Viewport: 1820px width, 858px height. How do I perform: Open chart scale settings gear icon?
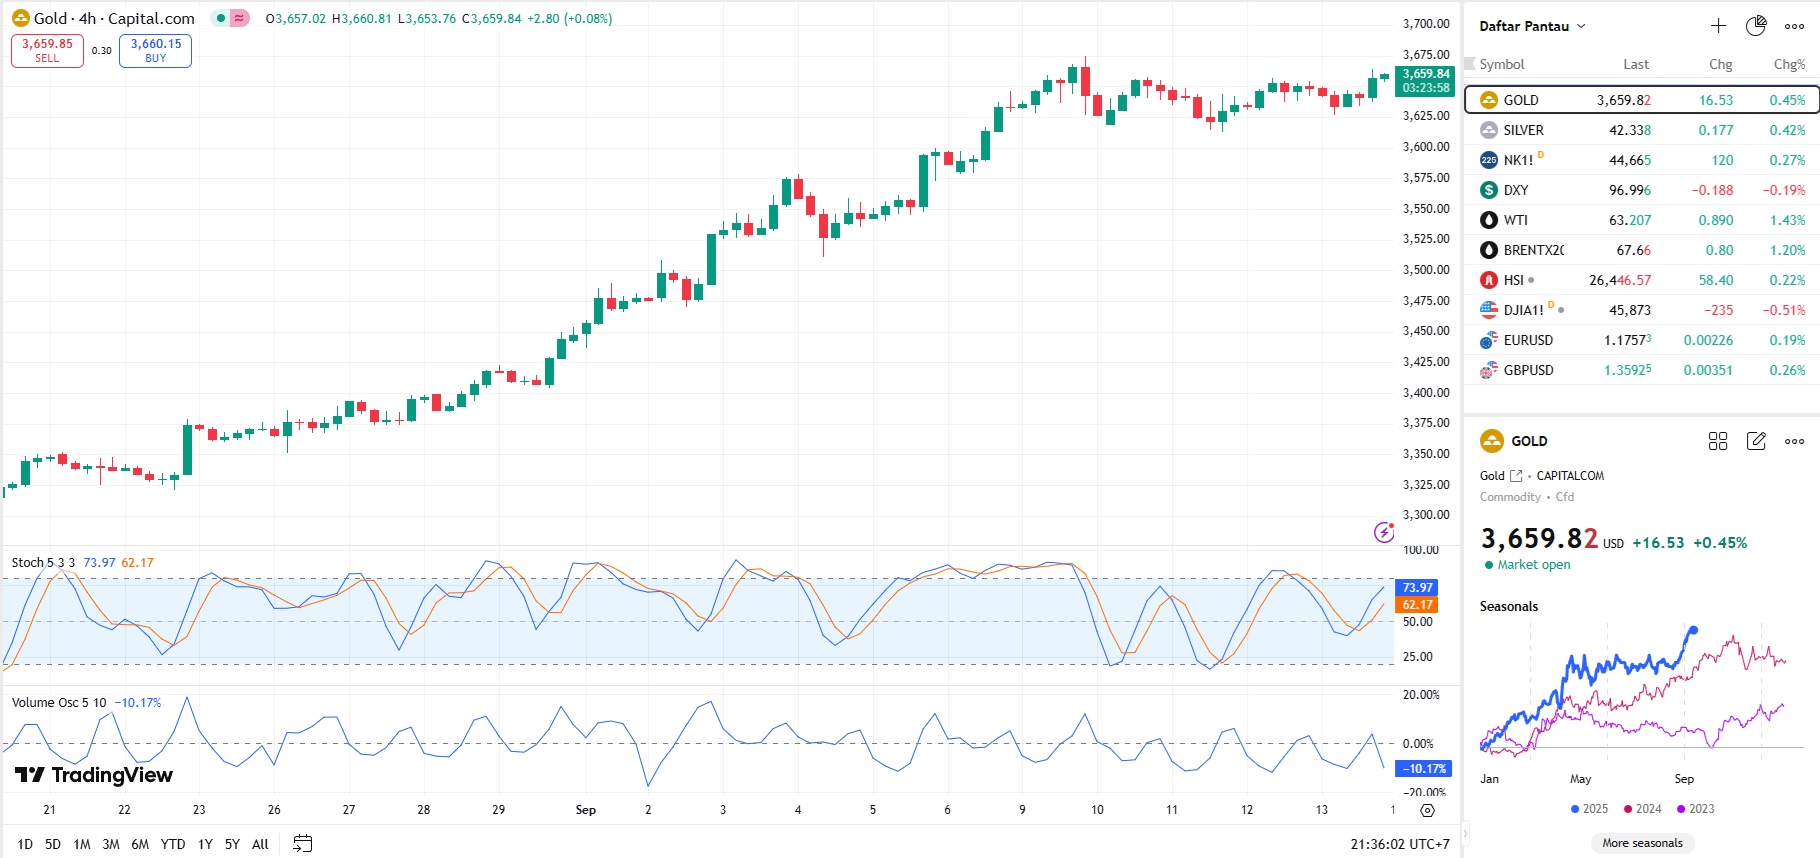point(1427,810)
